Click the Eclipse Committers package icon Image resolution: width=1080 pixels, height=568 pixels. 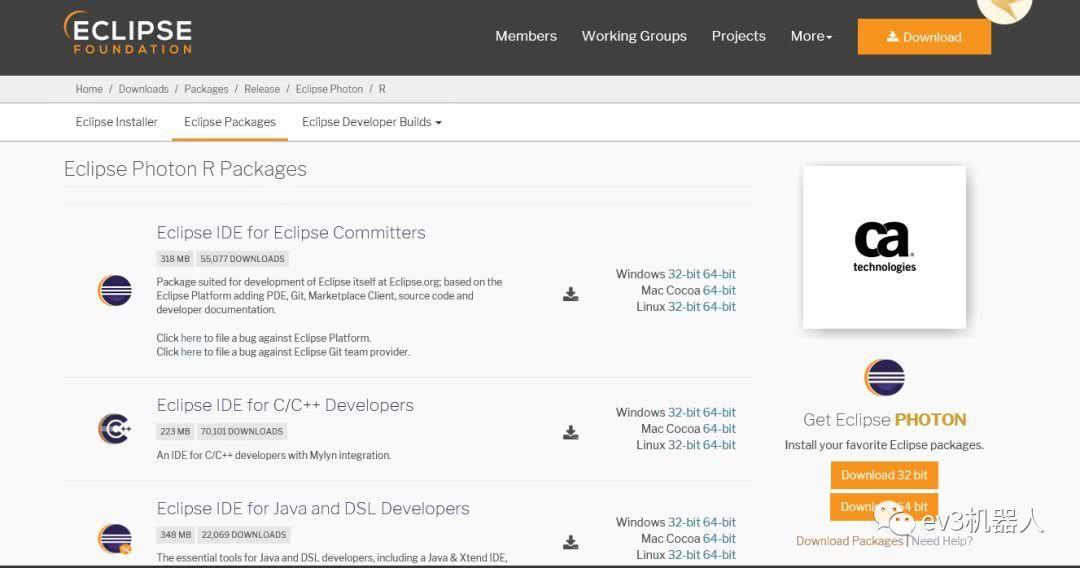point(115,291)
